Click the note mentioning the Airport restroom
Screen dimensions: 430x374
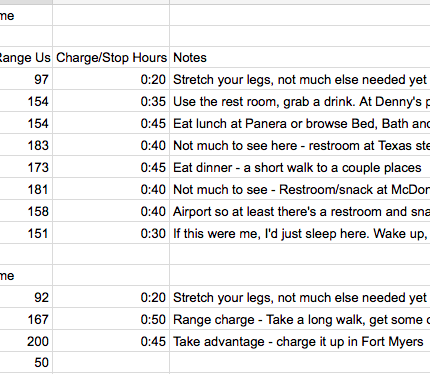coord(300,211)
